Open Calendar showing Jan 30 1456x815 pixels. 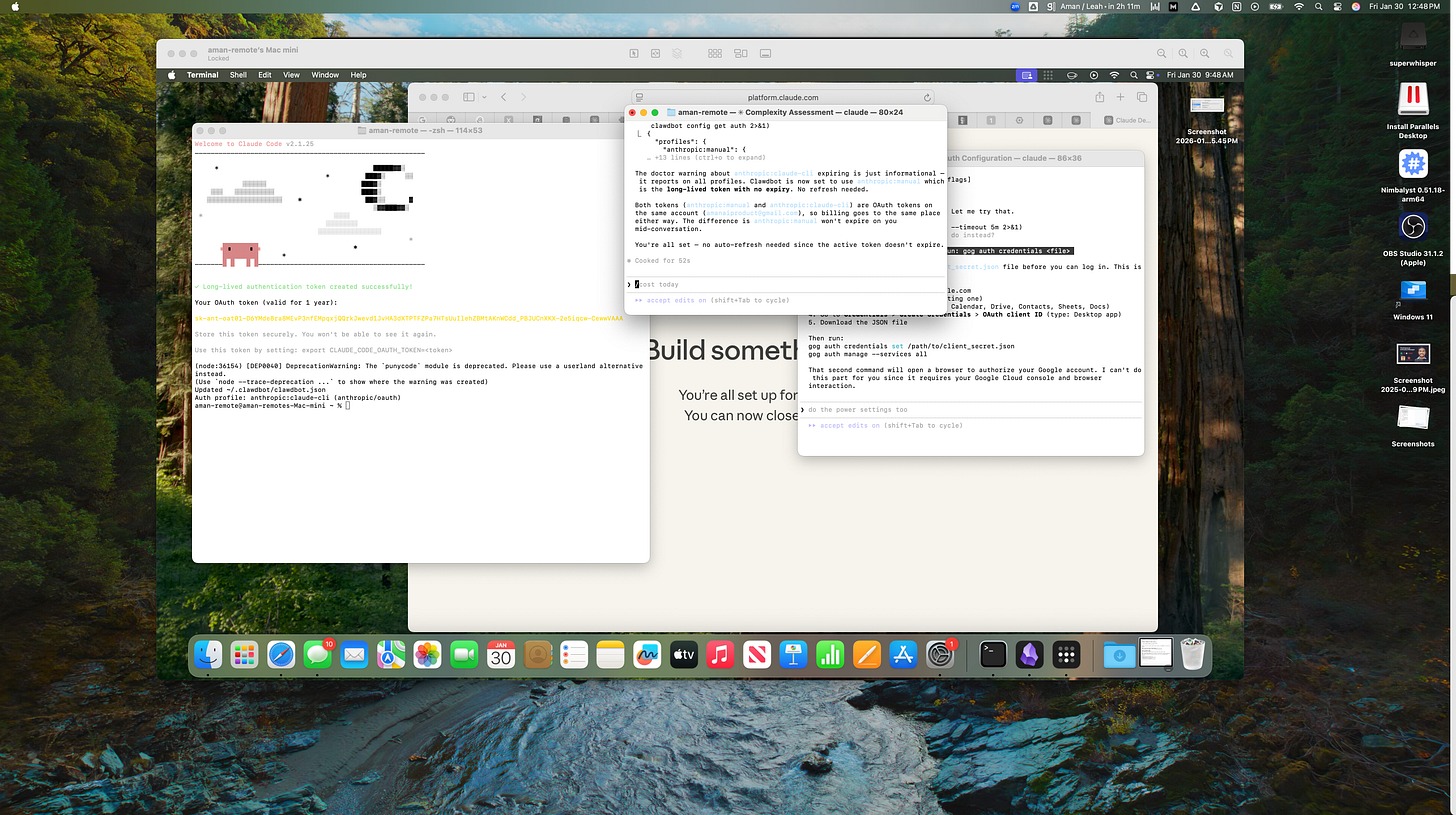click(x=501, y=655)
